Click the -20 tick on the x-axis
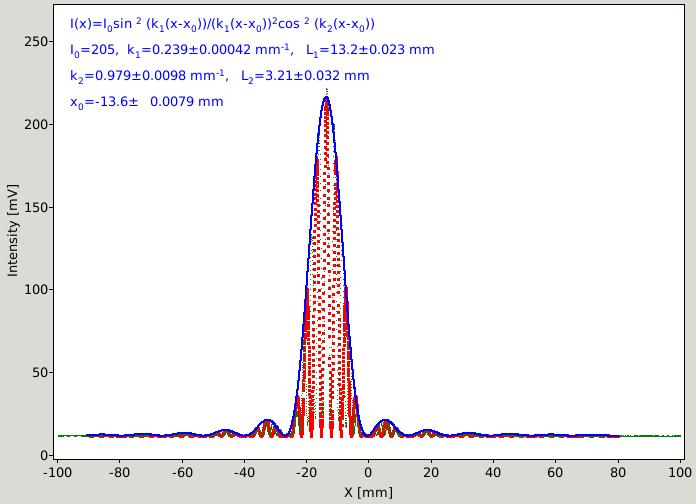 (305, 472)
